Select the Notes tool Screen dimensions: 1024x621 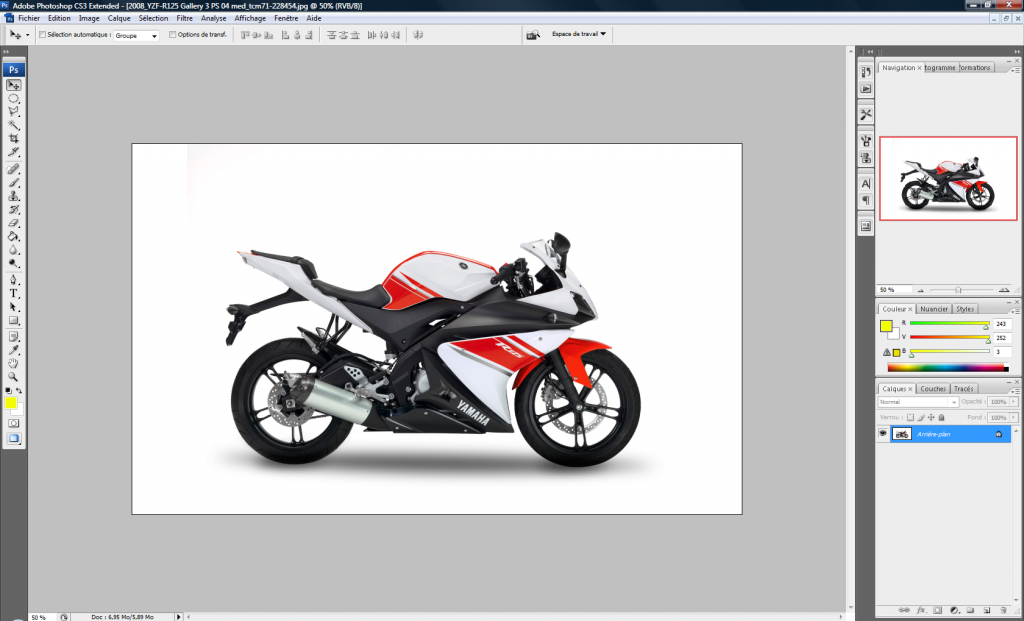pos(13,337)
